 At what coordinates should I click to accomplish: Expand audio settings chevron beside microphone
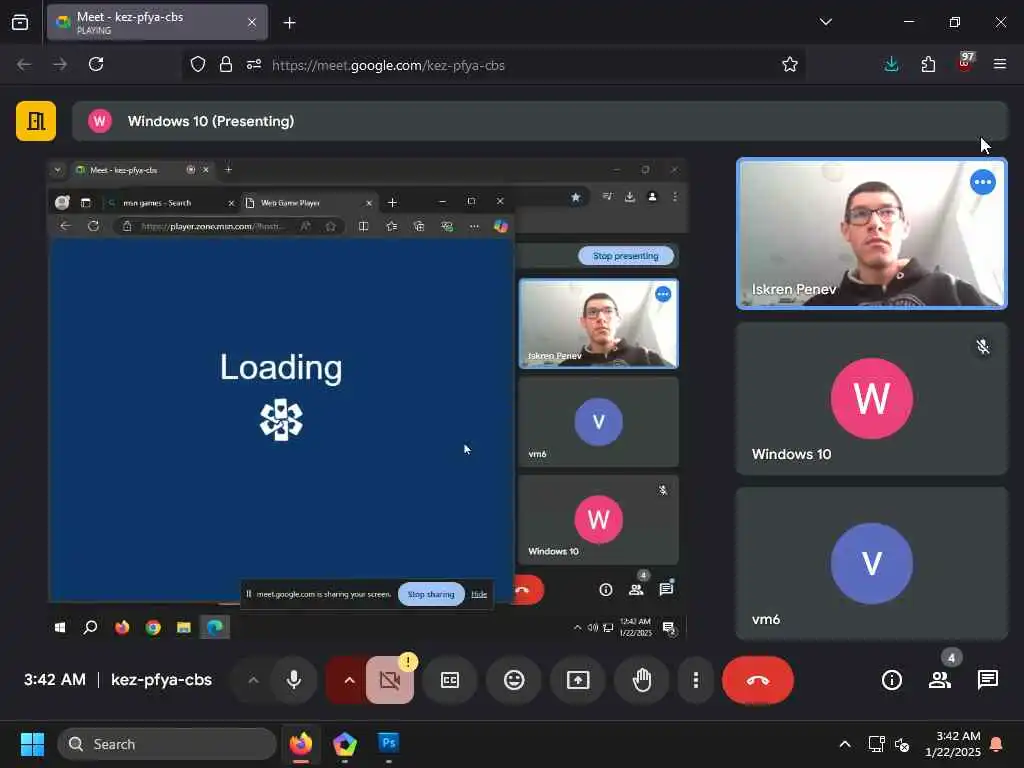point(253,680)
